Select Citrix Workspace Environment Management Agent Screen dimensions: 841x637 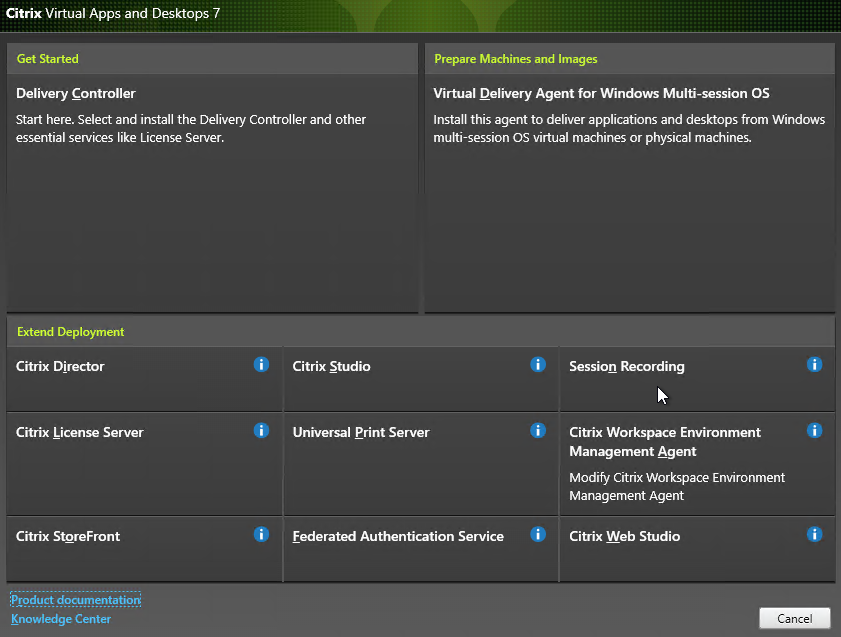pos(665,442)
